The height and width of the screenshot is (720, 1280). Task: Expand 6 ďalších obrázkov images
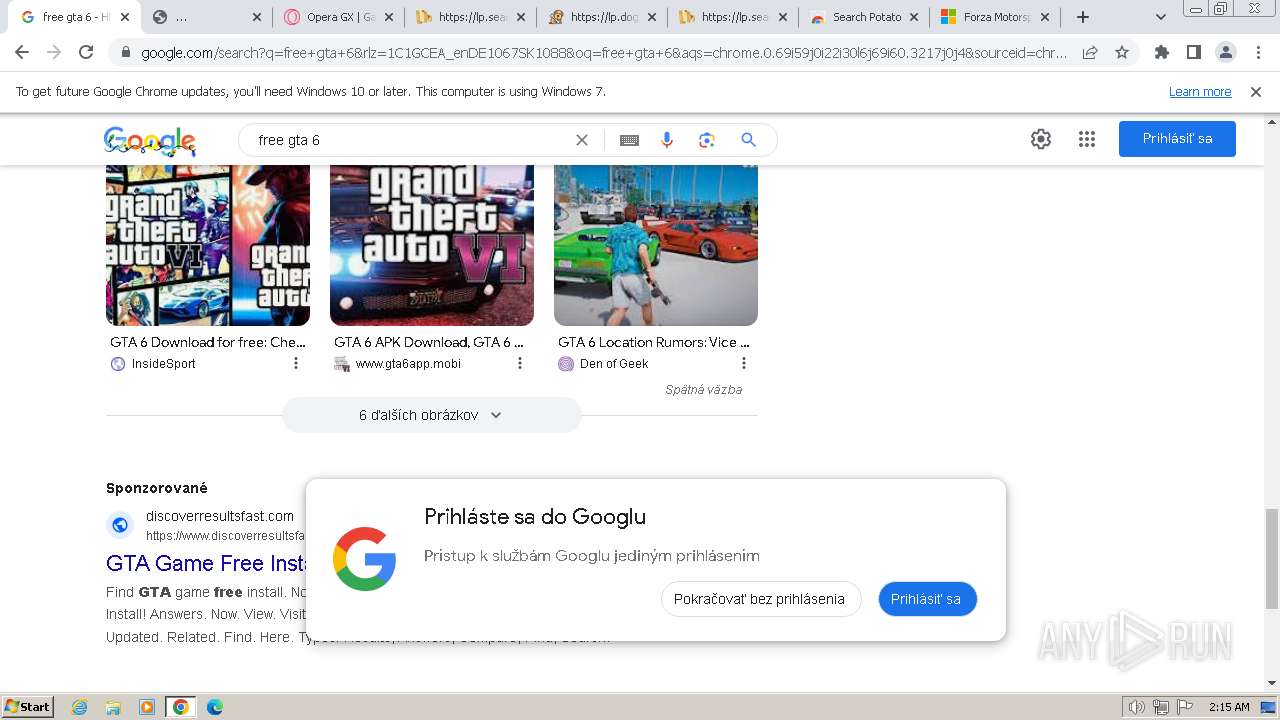pyautogui.click(x=431, y=415)
